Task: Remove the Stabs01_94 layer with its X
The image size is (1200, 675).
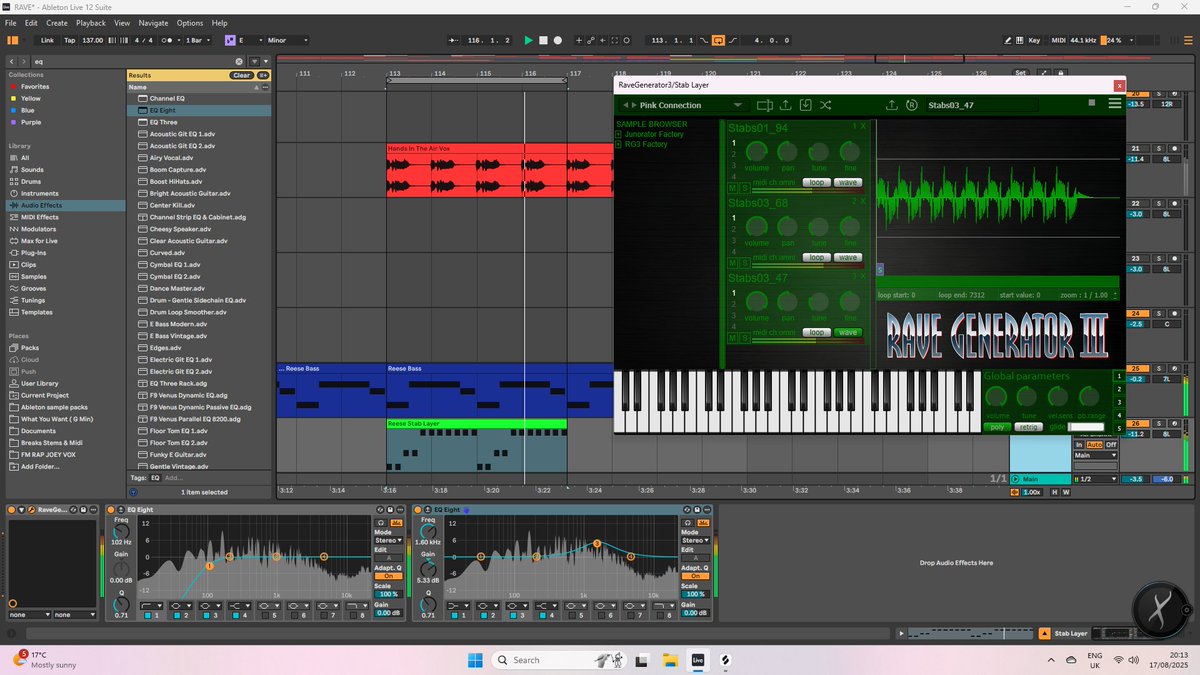Action: click(x=863, y=126)
